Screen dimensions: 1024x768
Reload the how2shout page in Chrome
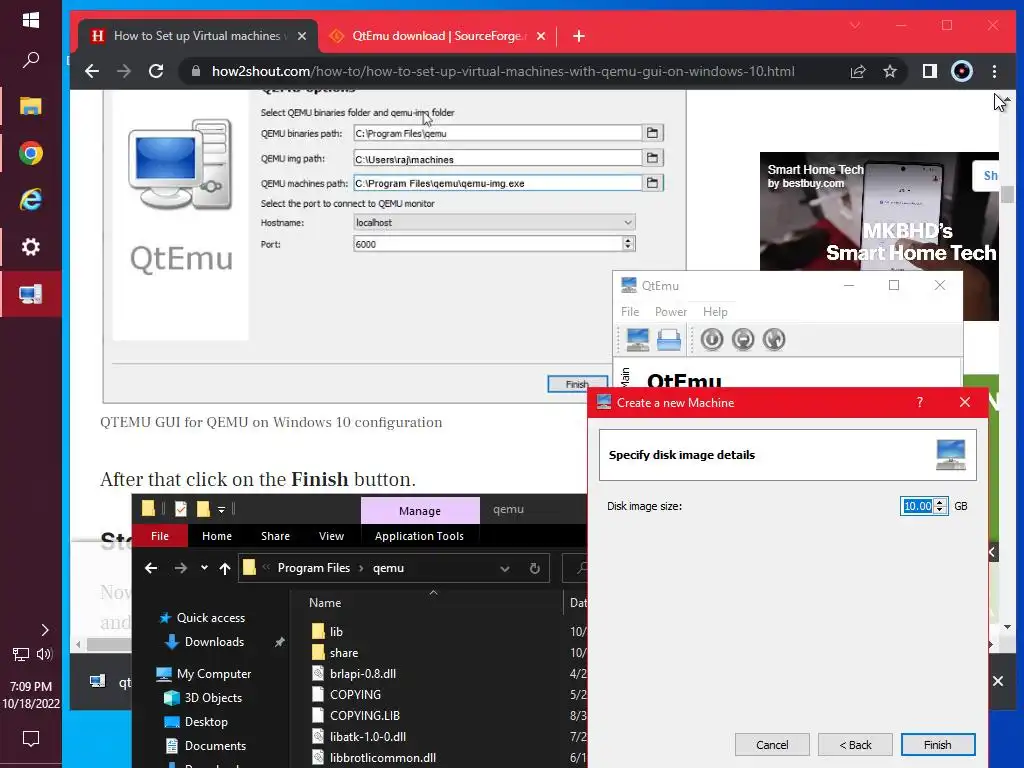pyautogui.click(x=156, y=71)
